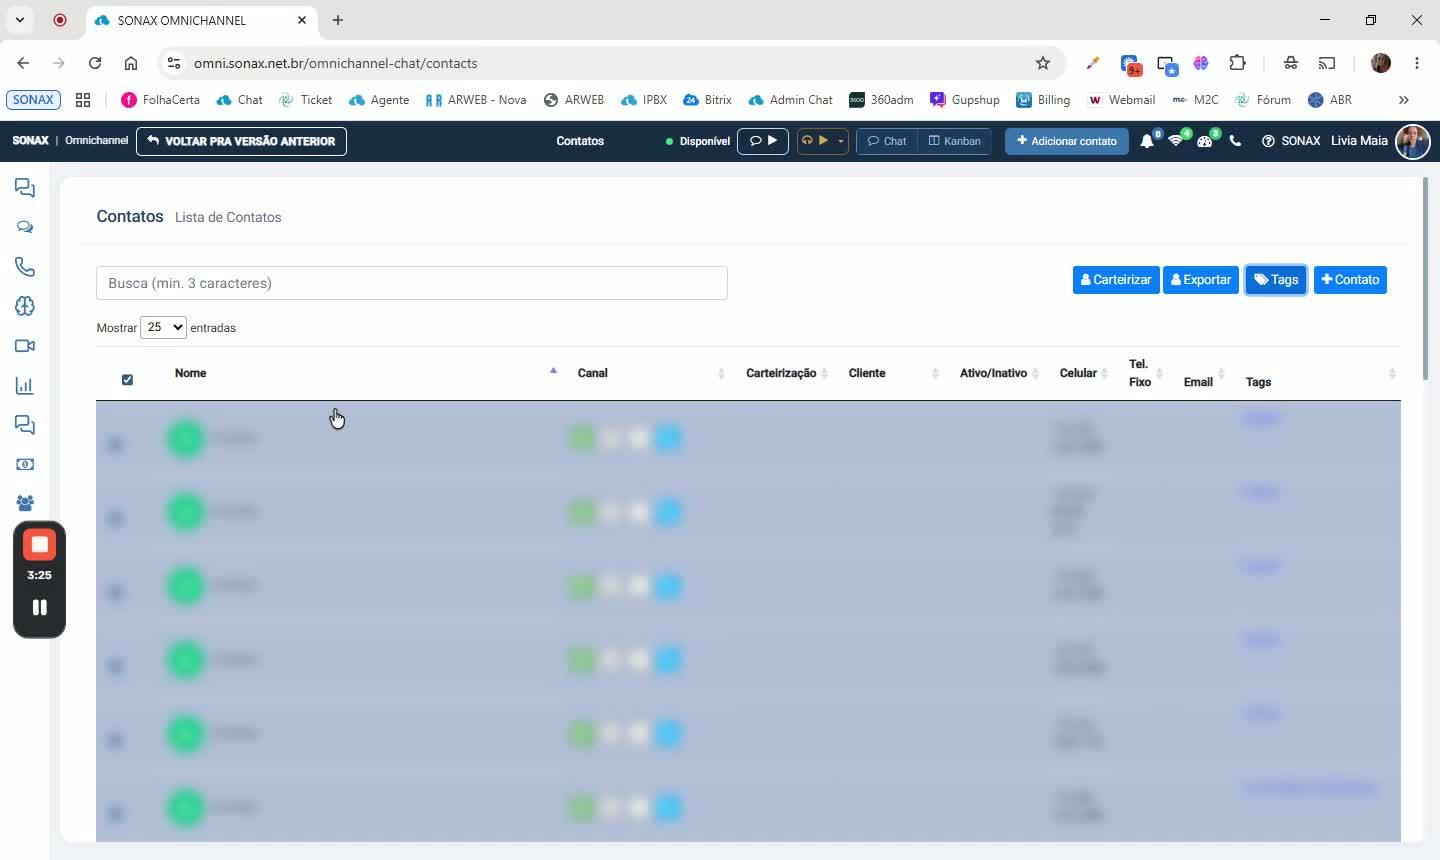
Task: Focus the Busca contact search field
Action: [412, 283]
